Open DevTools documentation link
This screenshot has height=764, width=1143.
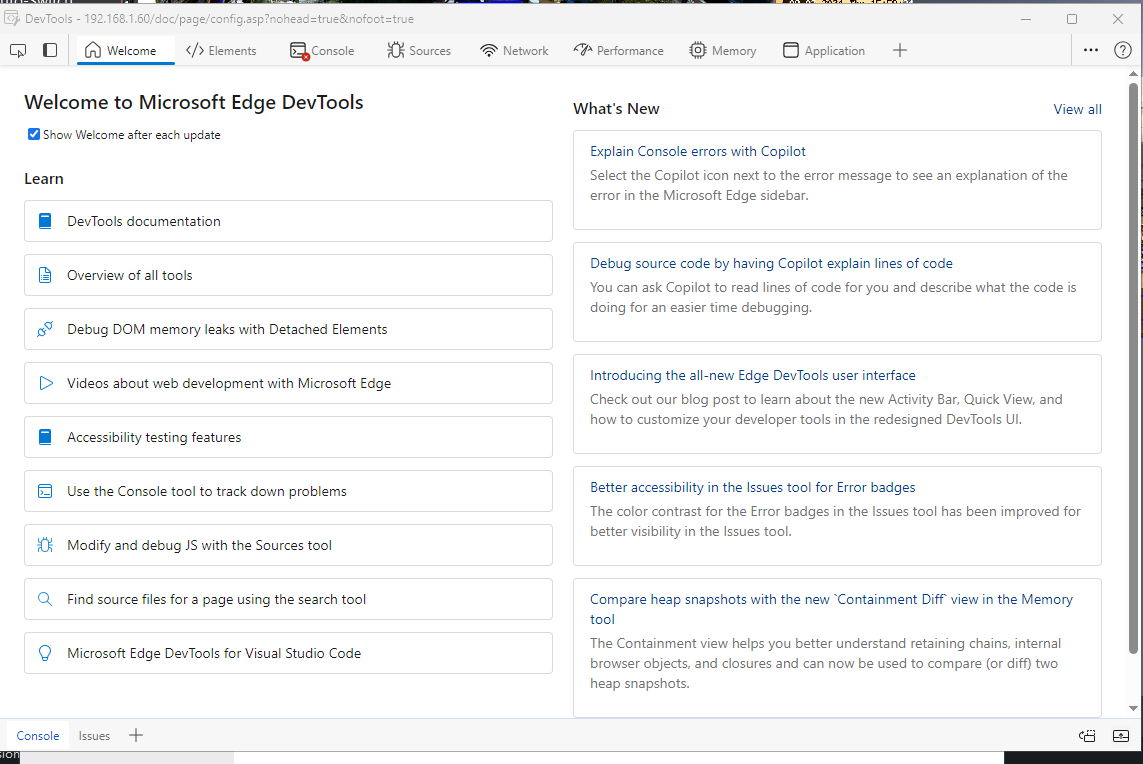144,221
